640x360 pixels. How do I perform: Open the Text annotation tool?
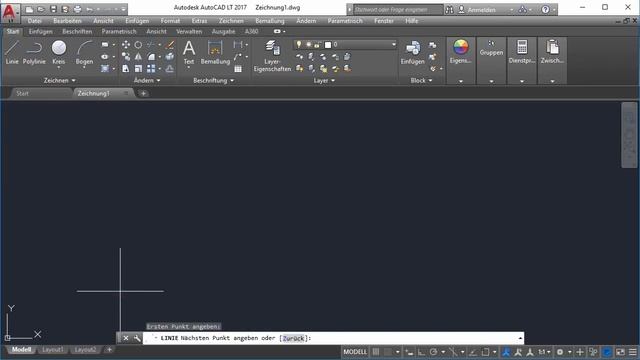pyautogui.click(x=189, y=52)
